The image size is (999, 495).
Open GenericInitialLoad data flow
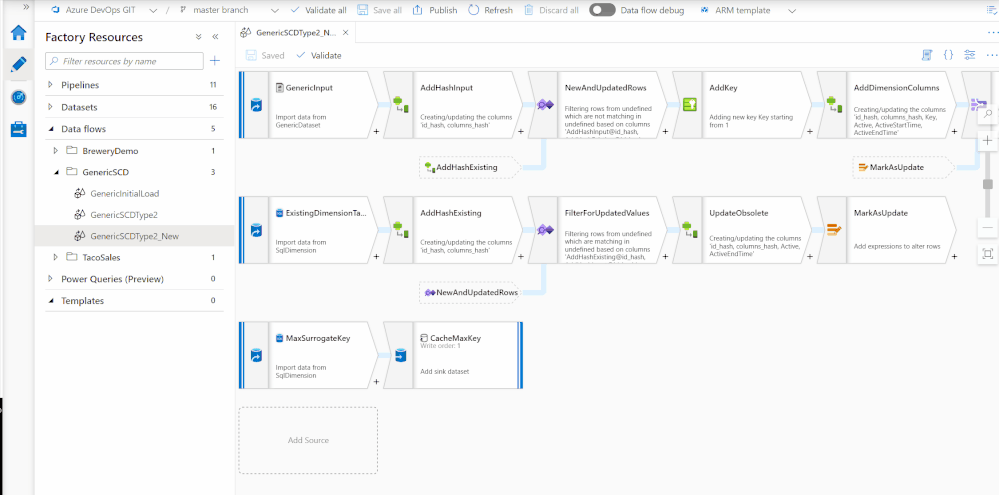click(x=124, y=194)
